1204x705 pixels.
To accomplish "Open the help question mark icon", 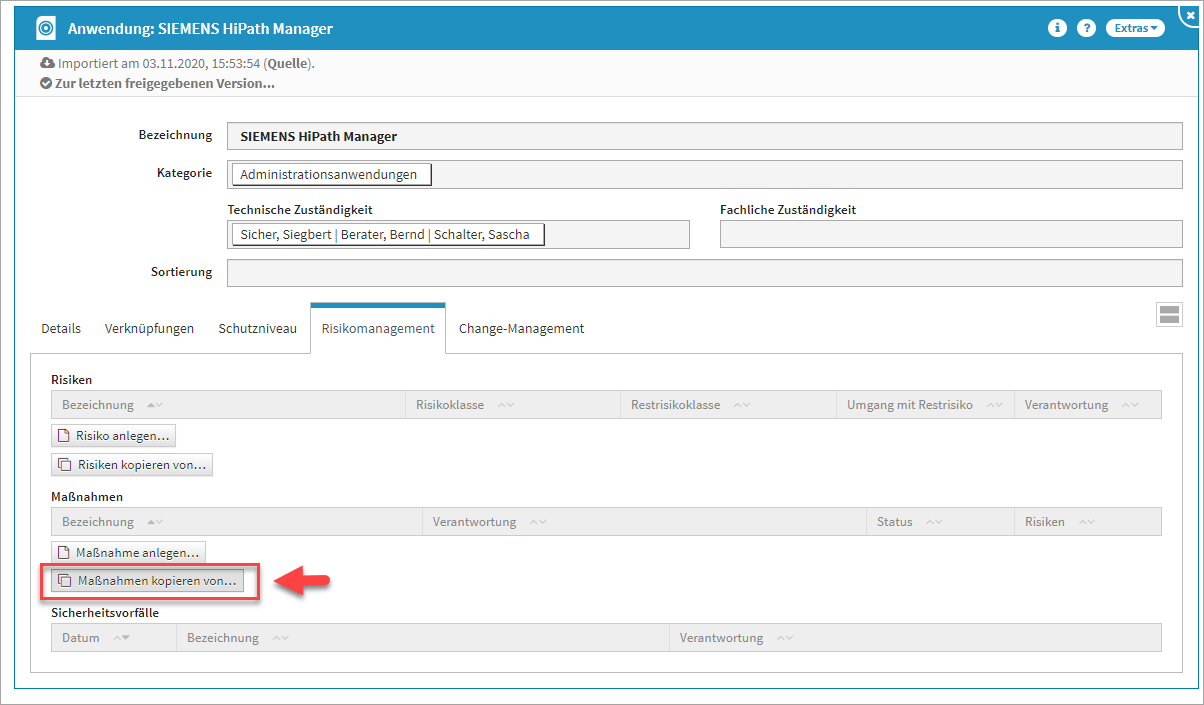I will [x=1086, y=29].
